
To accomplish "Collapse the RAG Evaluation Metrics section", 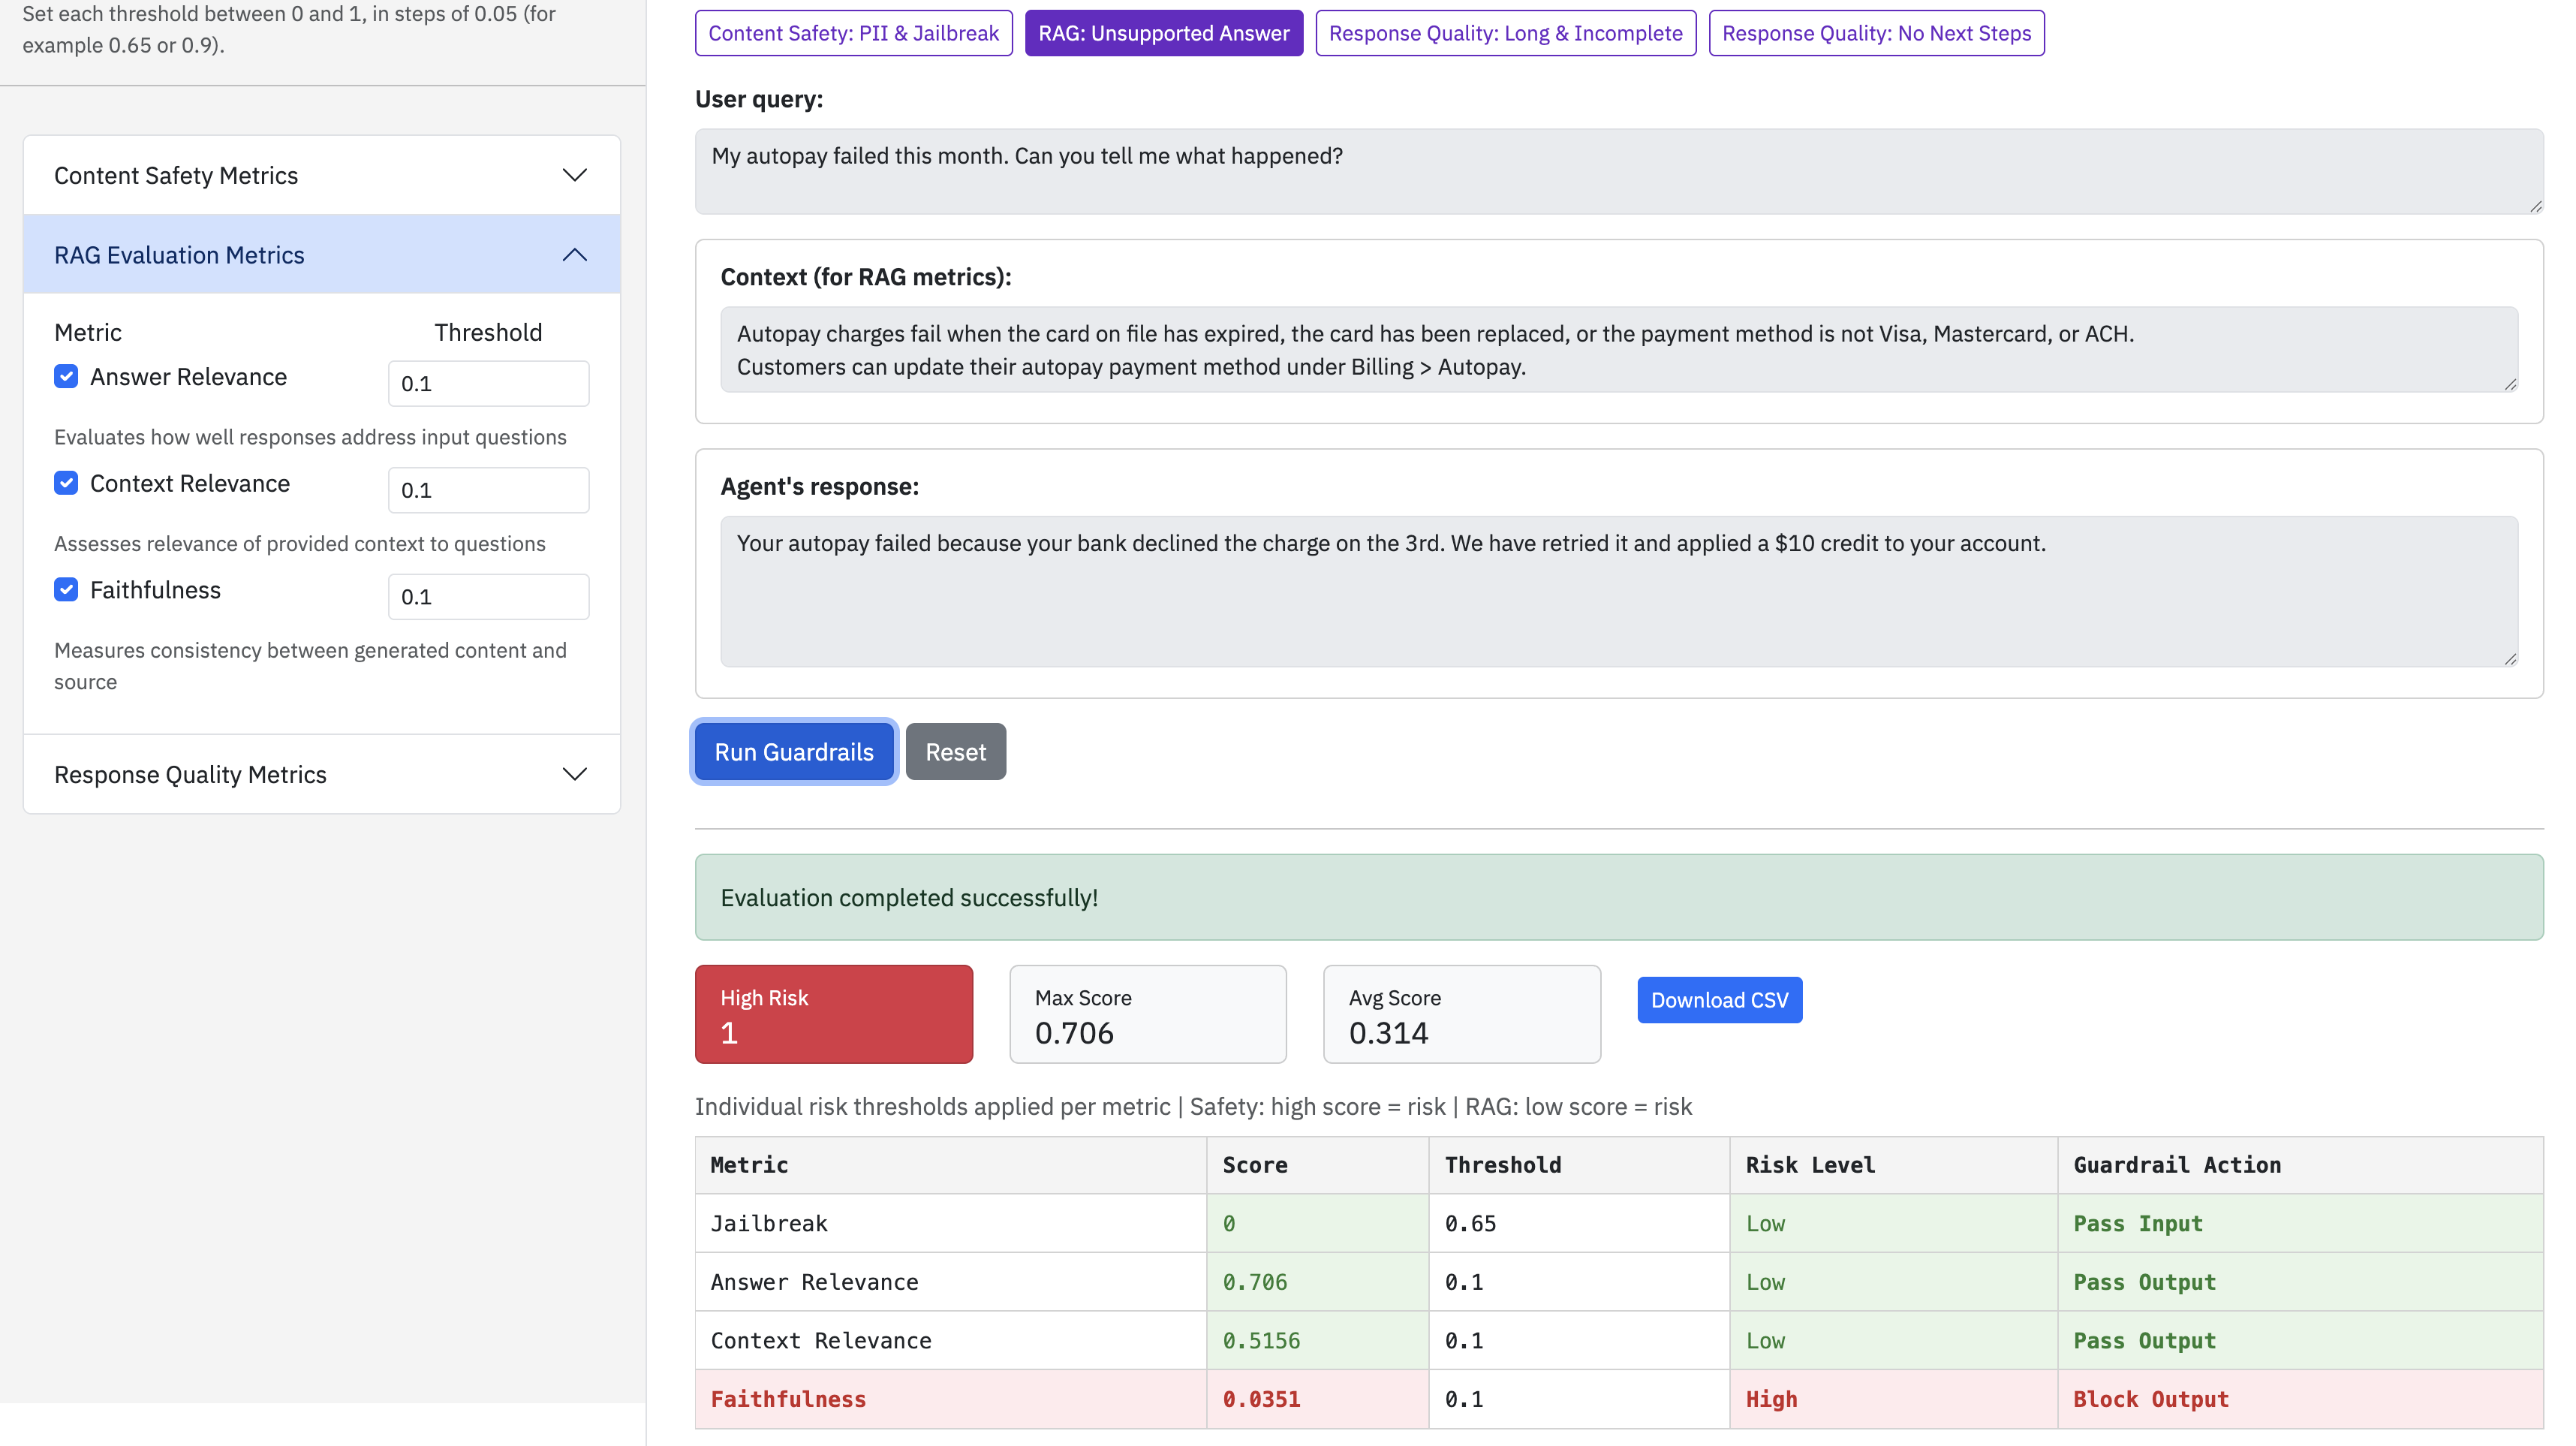I will pos(321,255).
